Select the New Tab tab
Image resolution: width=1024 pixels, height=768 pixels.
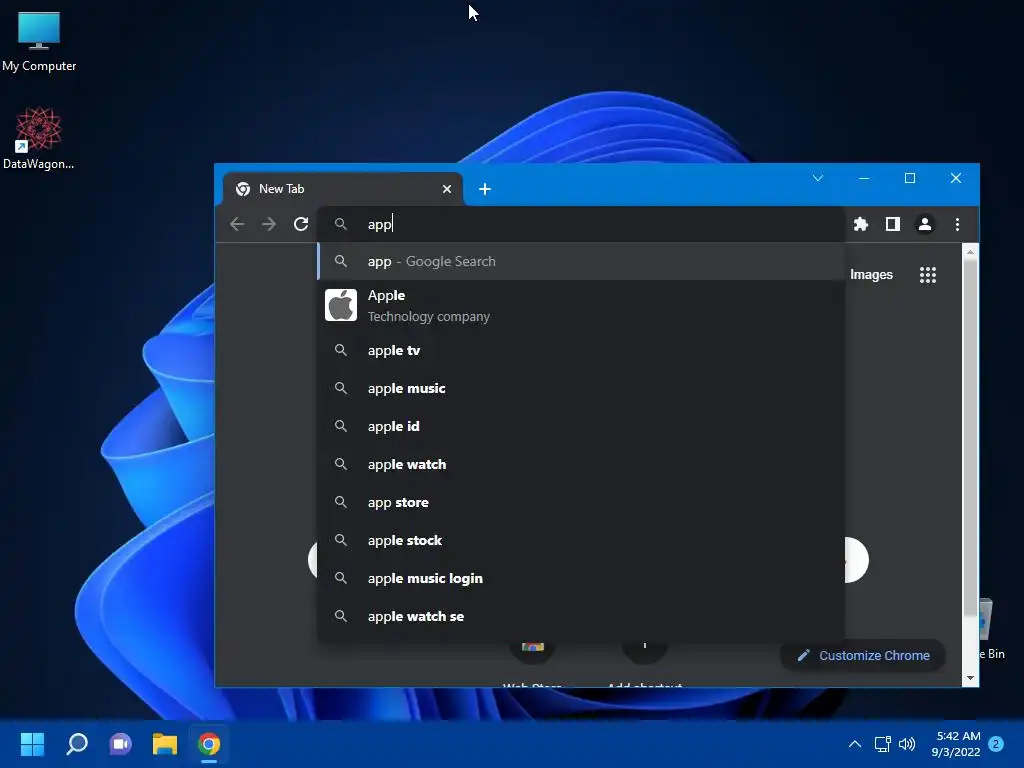[x=343, y=189]
